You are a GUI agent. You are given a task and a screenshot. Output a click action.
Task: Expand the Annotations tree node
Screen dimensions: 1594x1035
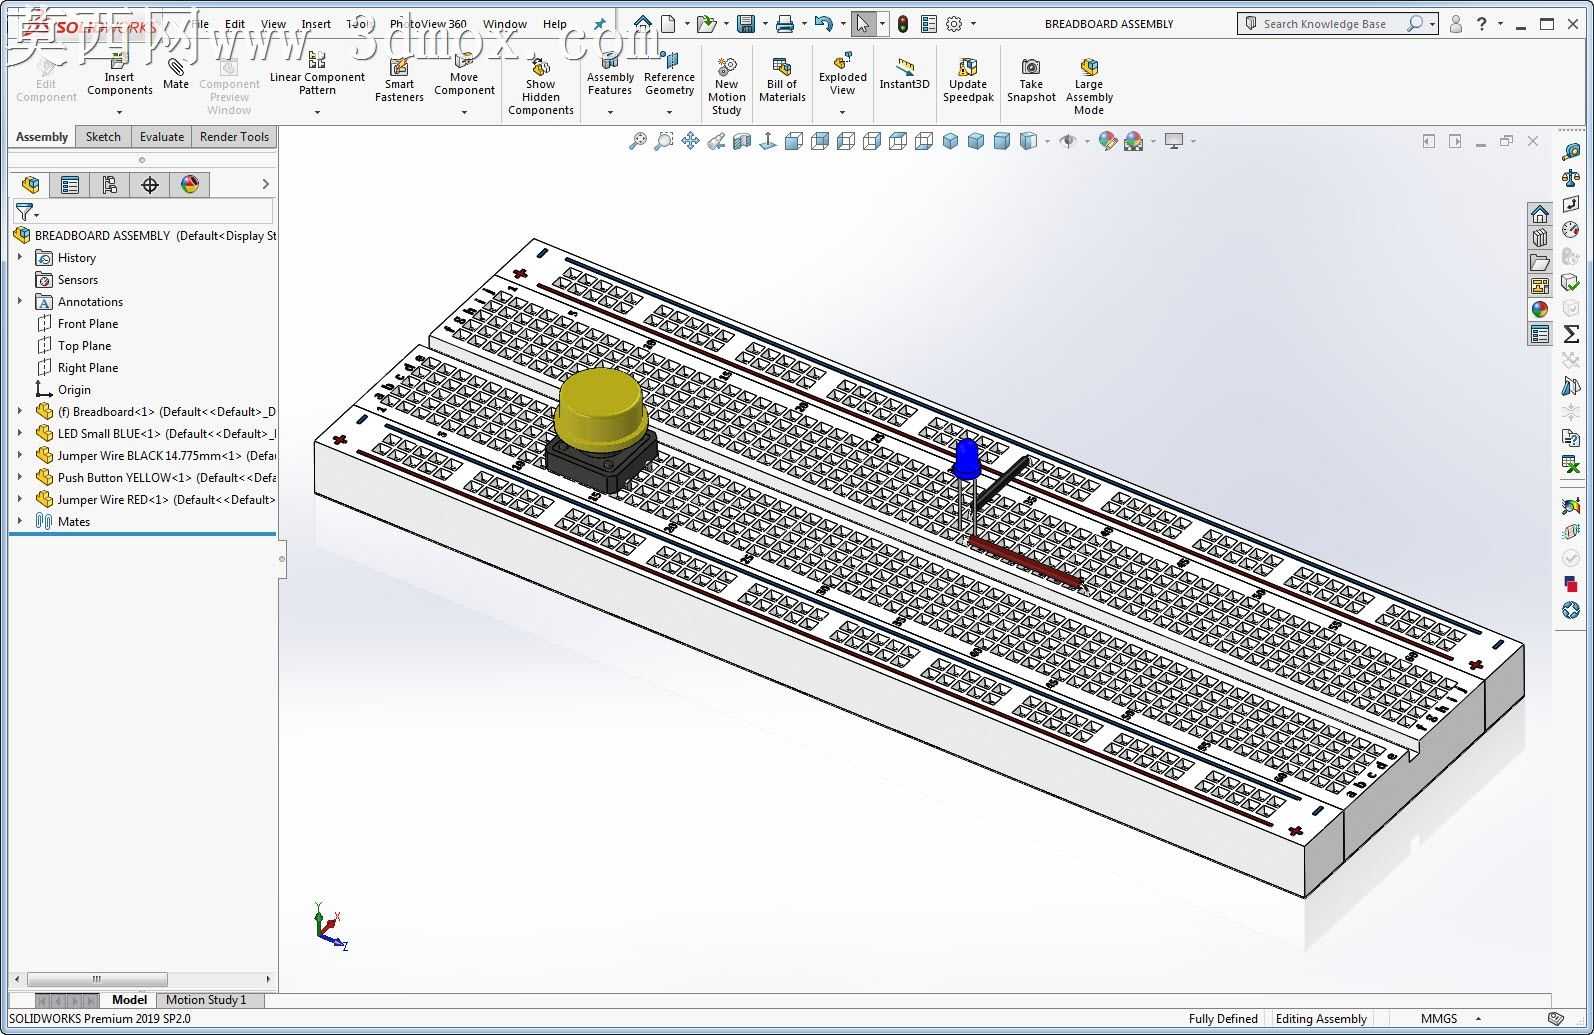click(x=20, y=301)
